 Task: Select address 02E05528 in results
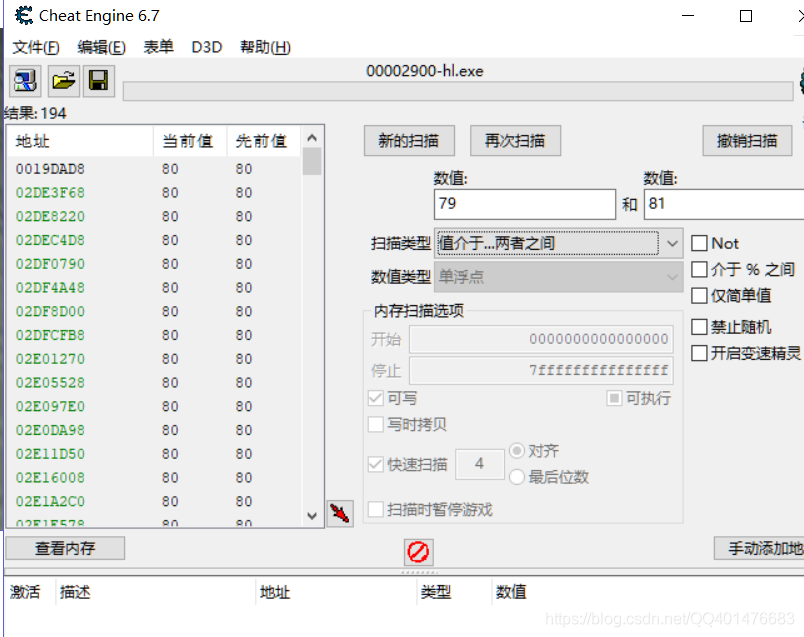coord(50,383)
